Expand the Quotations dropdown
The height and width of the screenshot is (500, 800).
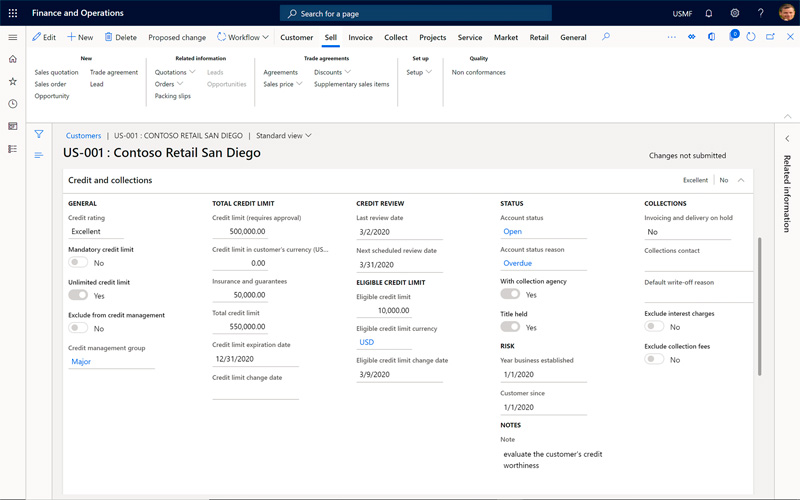(x=175, y=72)
